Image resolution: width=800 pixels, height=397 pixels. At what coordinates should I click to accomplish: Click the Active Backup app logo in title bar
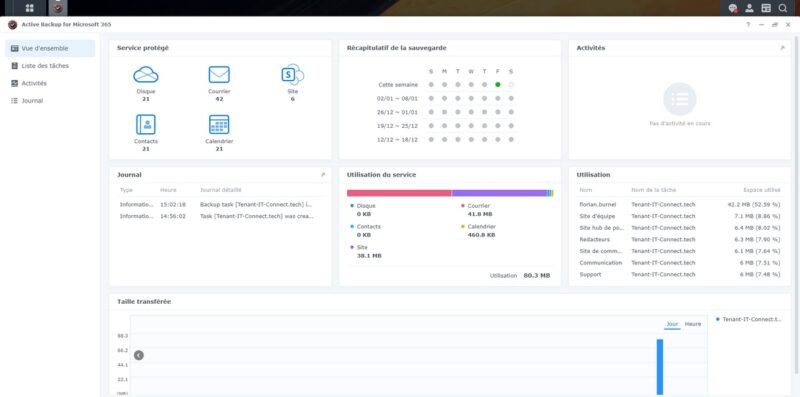12,24
